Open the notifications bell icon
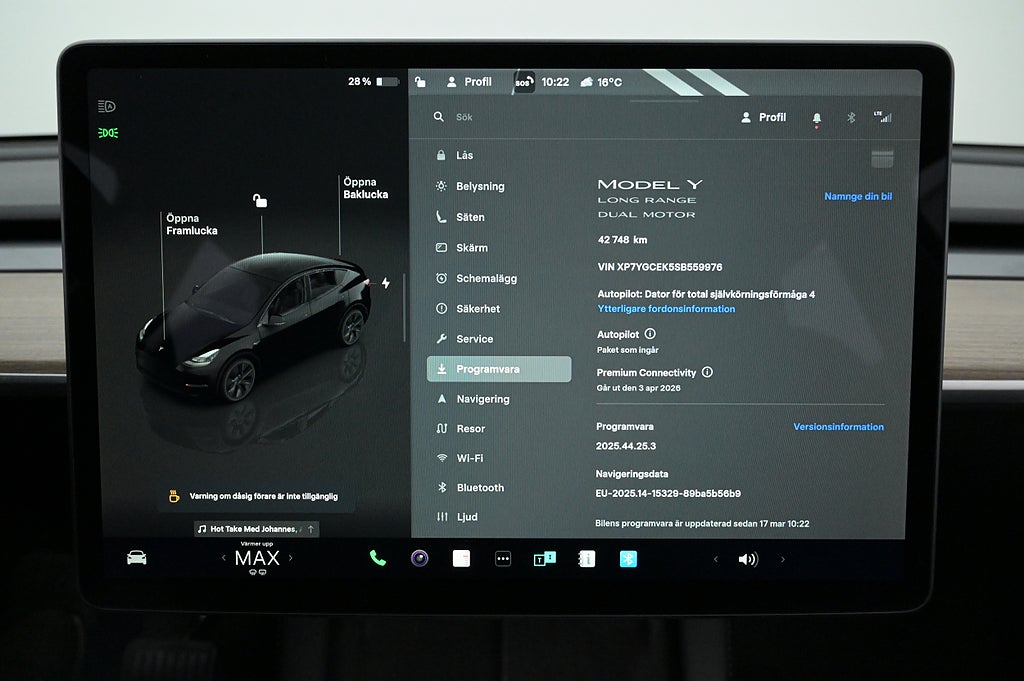Viewport: 1024px width, 681px height. pos(817,118)
